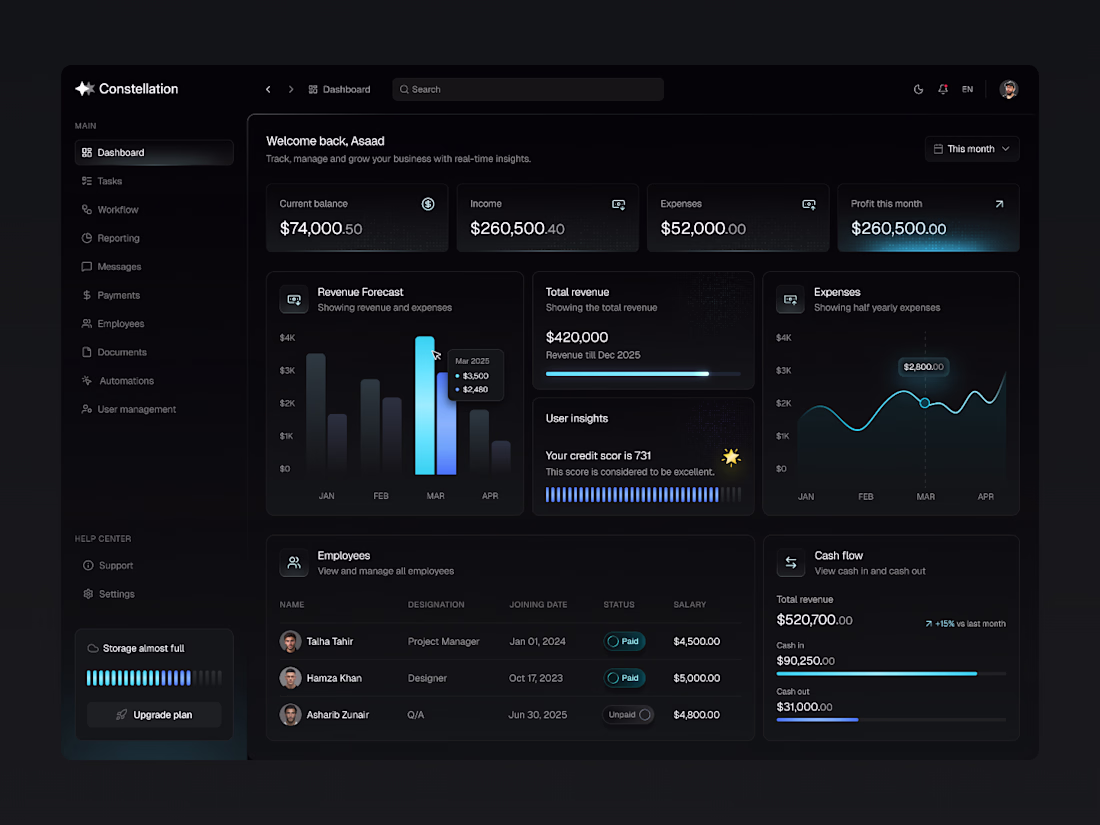Click the credit score star icon

click(x=731, y=457)
